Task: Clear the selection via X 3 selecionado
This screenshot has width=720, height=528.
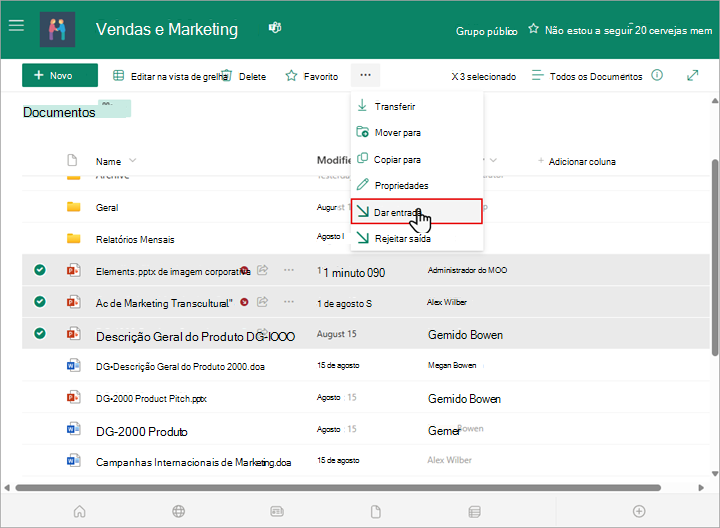Action: click(484, 77)
